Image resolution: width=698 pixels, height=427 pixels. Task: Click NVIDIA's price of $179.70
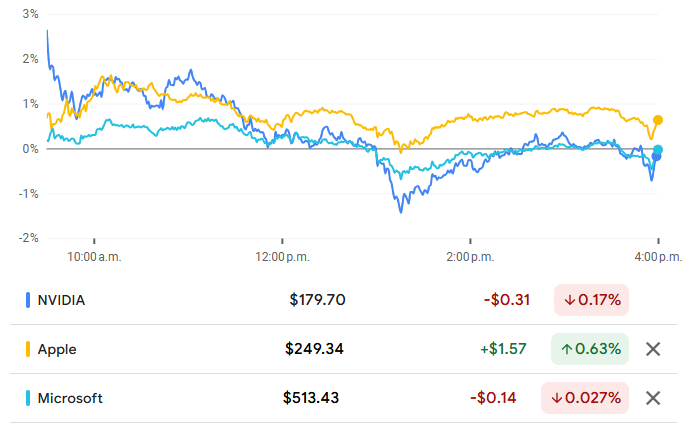click(x=317, y=300)
